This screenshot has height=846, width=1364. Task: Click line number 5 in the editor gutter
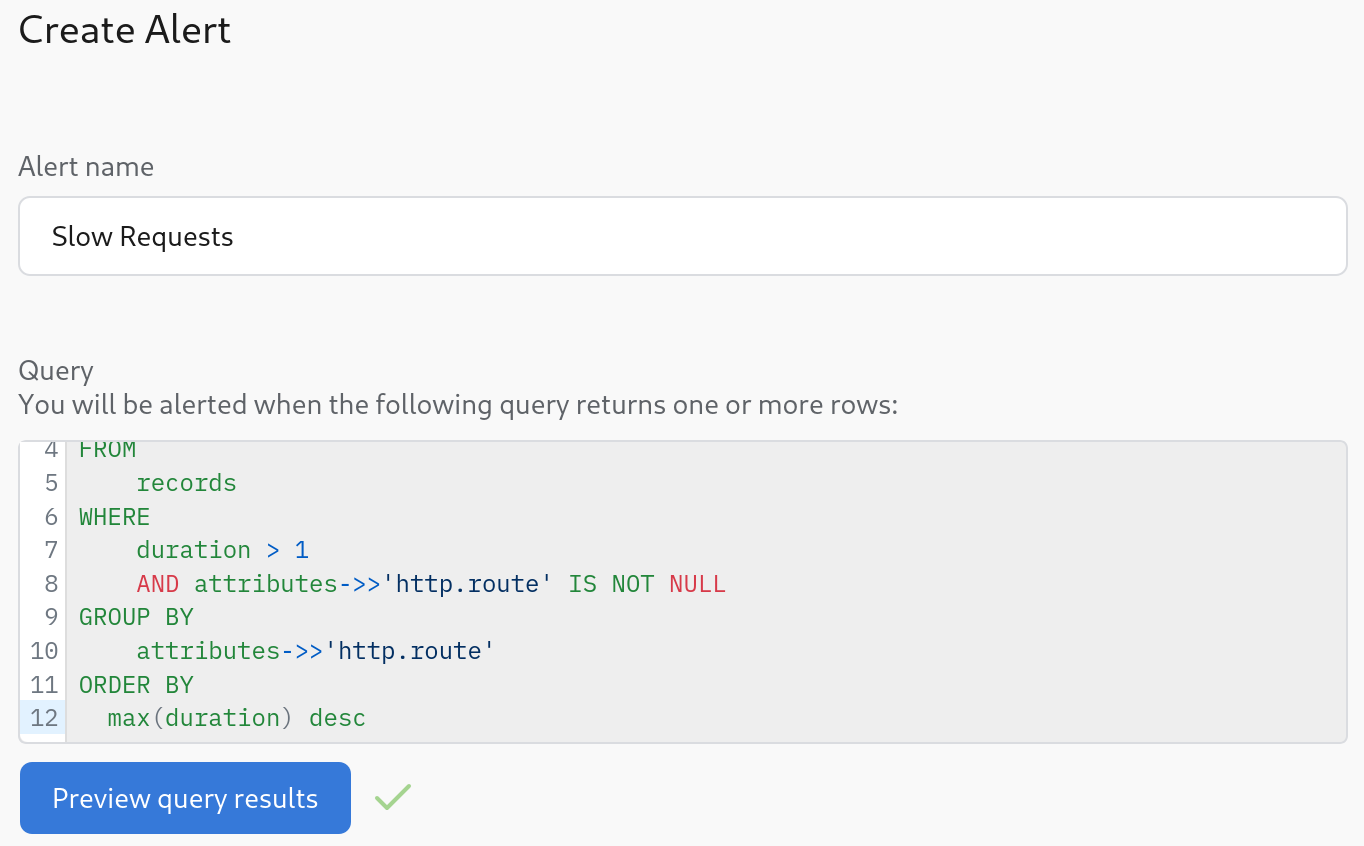51,483
